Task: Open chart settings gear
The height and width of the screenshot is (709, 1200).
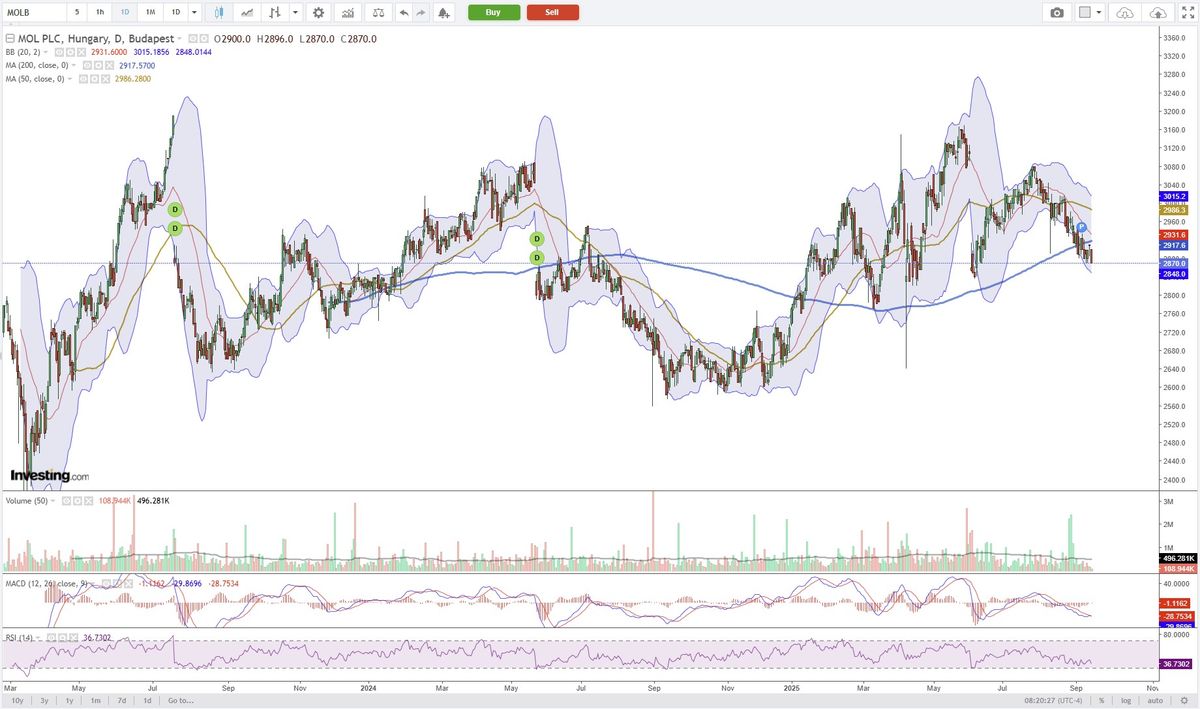Action: (x=318, y=12)
